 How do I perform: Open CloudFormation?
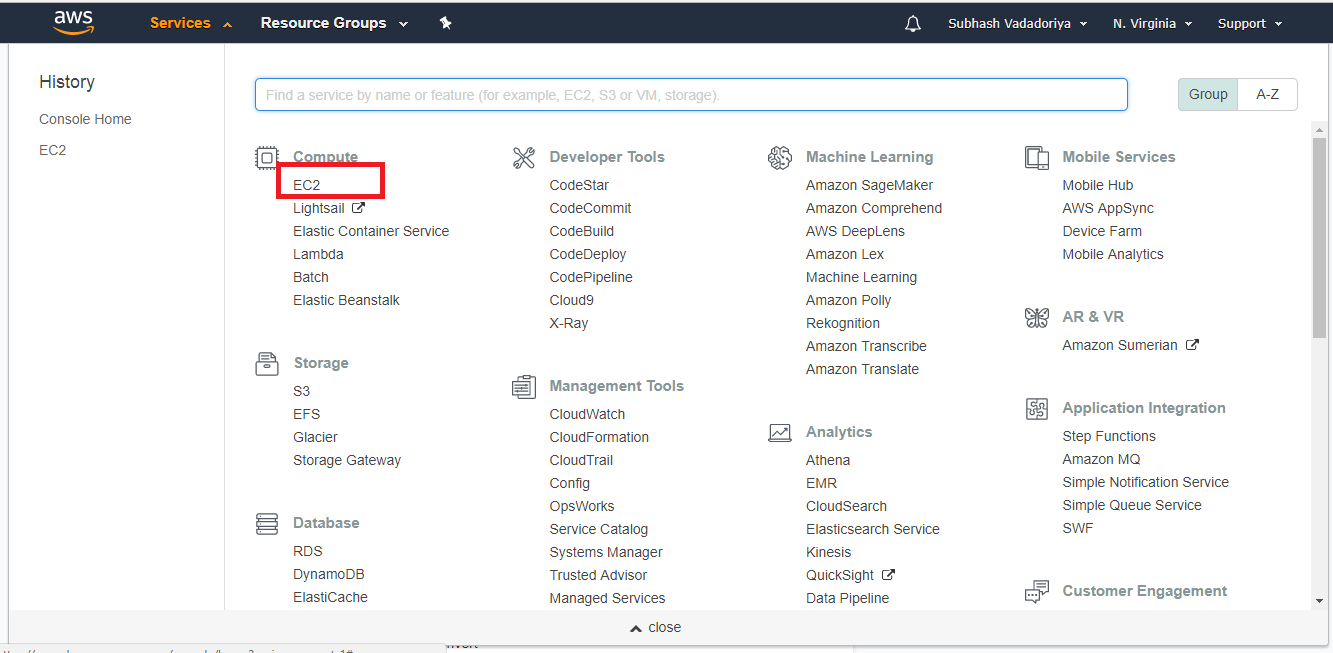click(599, 437)
